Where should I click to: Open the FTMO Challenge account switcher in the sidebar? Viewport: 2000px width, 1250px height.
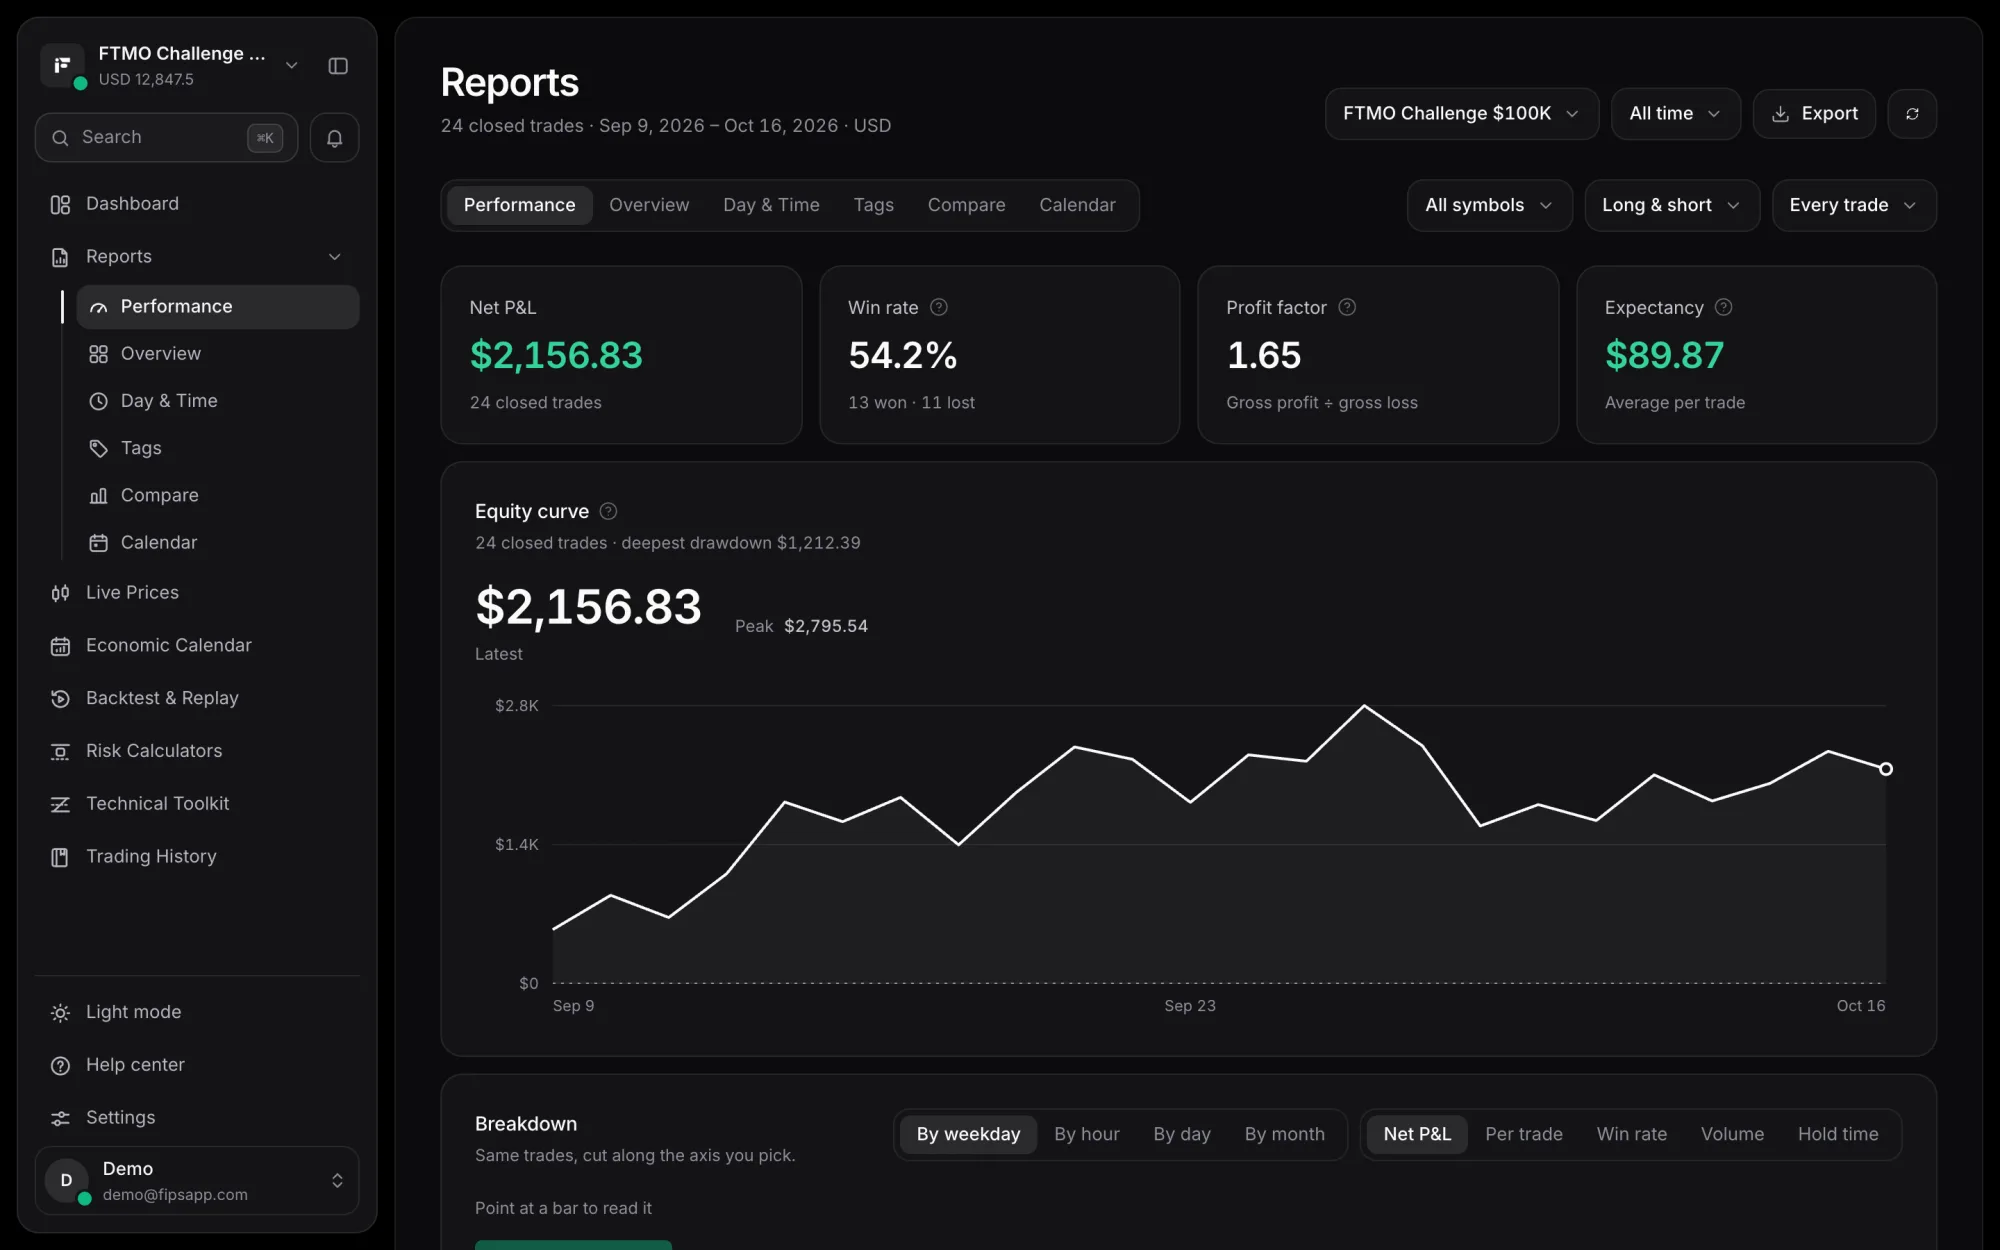pos(170,66)
